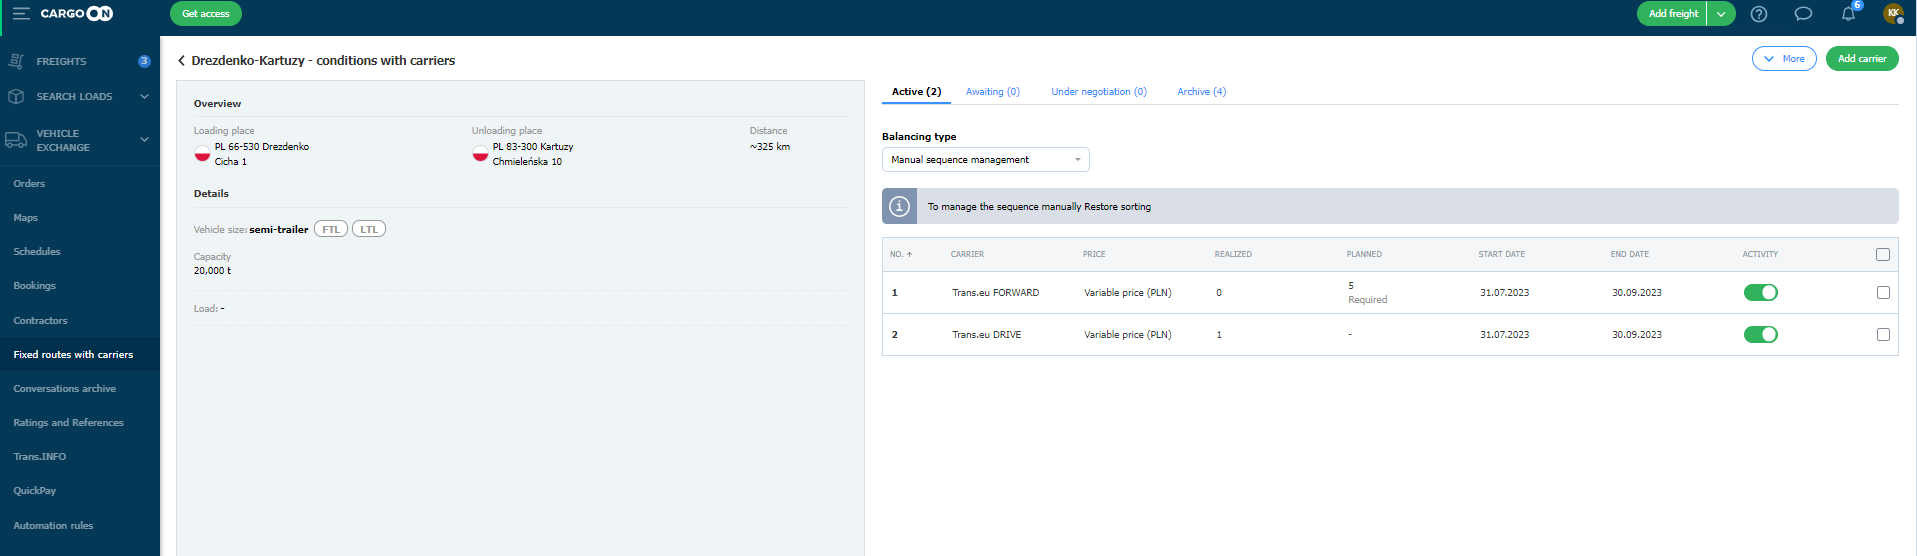This screenshot has width=1917, height=556.
Task: Open the Under negotiation (0) tab
Action: coord(1098,92)
